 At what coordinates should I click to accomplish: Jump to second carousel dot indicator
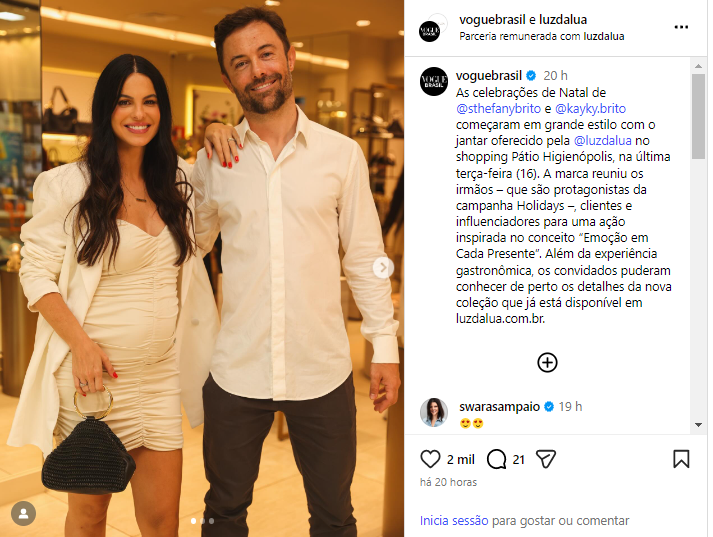(x=202, y=521)
